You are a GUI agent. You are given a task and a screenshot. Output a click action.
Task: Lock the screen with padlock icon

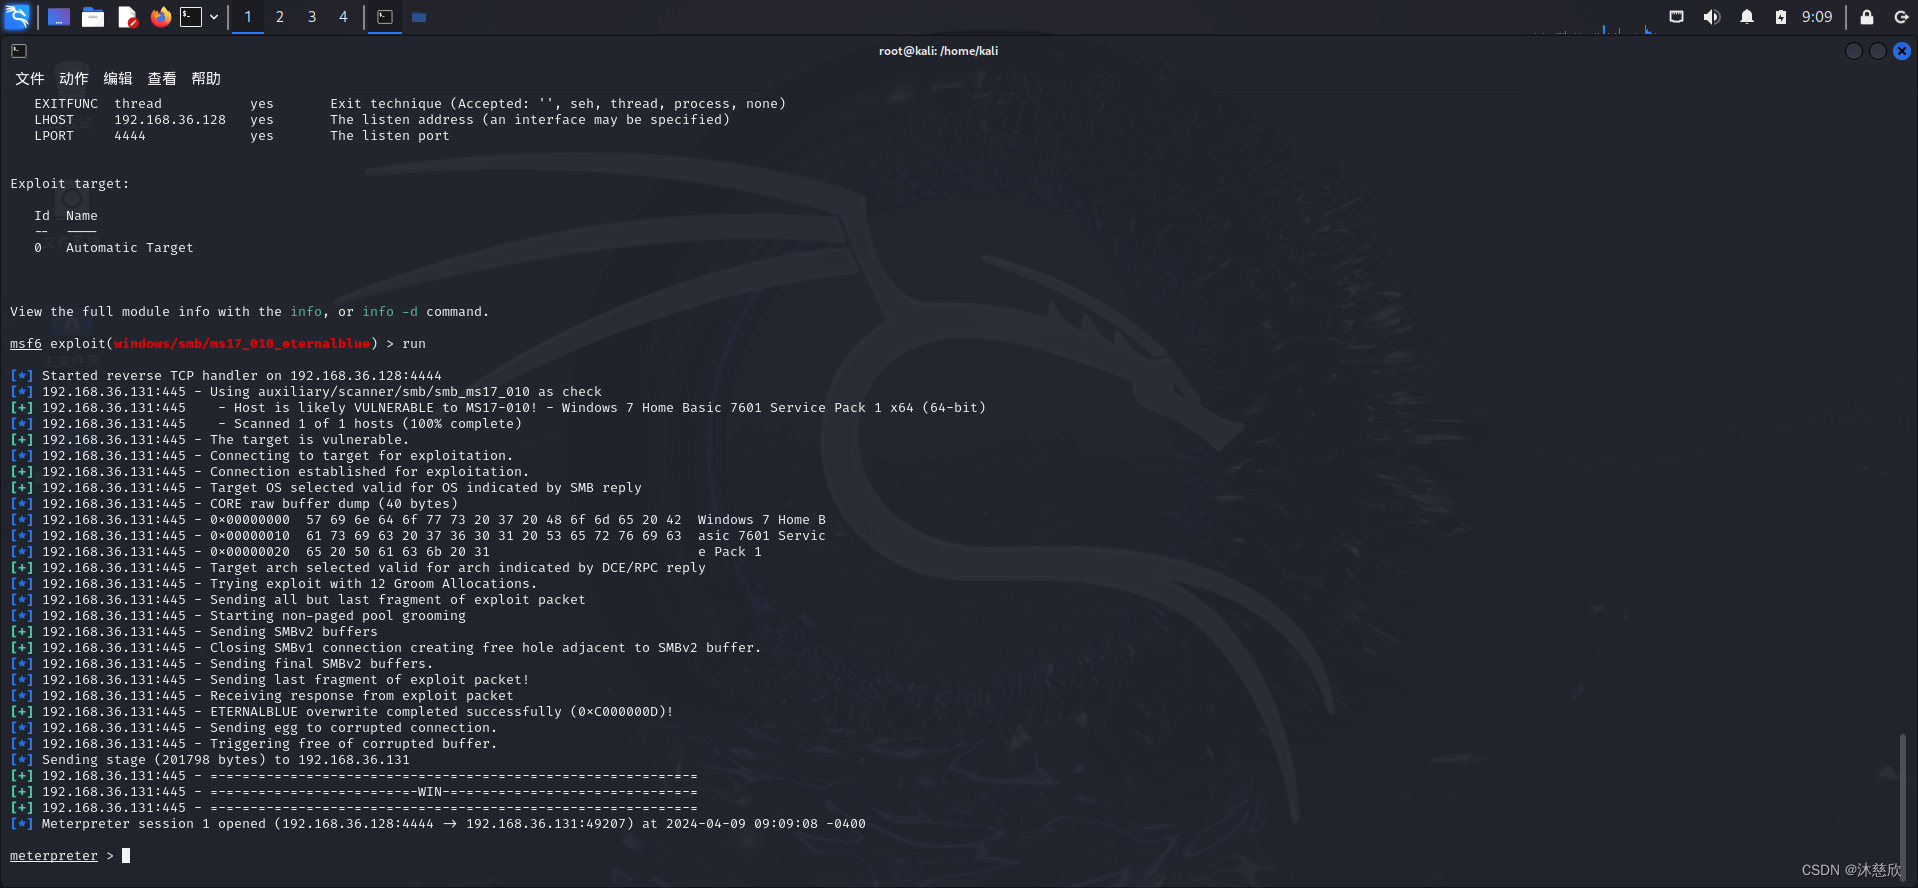tap(1867, 17)
